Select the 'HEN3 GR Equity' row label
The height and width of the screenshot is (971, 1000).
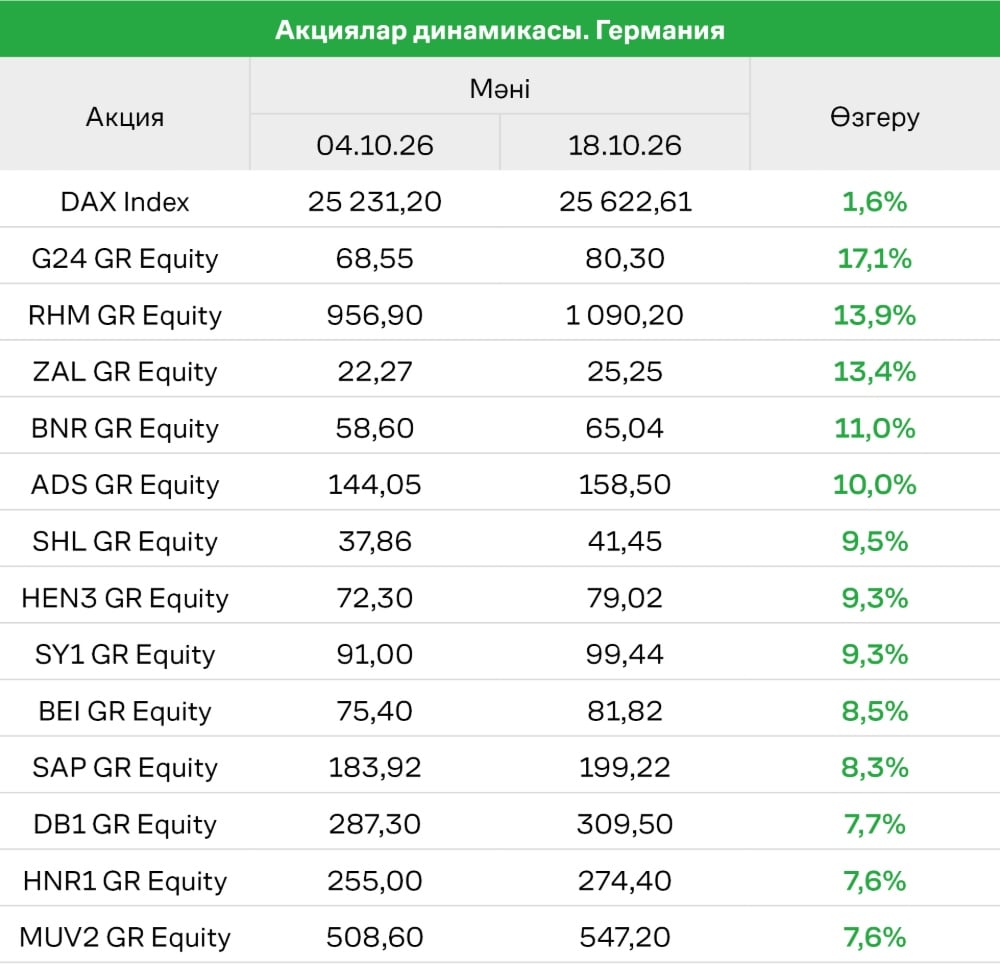[125, 599]
